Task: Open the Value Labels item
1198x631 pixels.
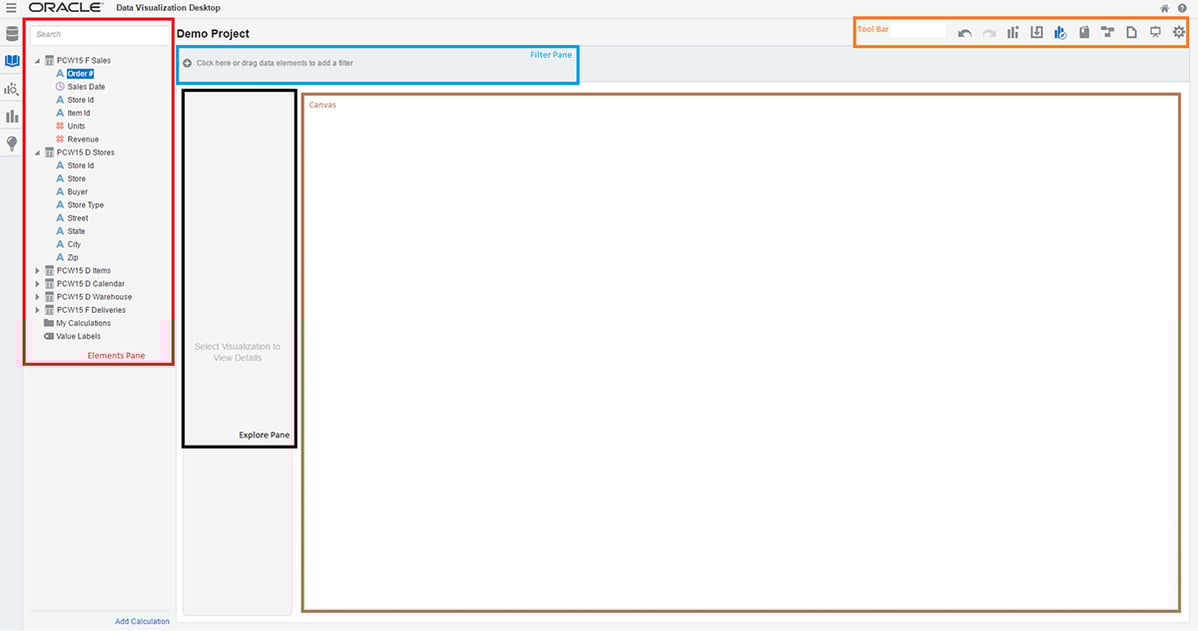Action: tap(78, 336)
